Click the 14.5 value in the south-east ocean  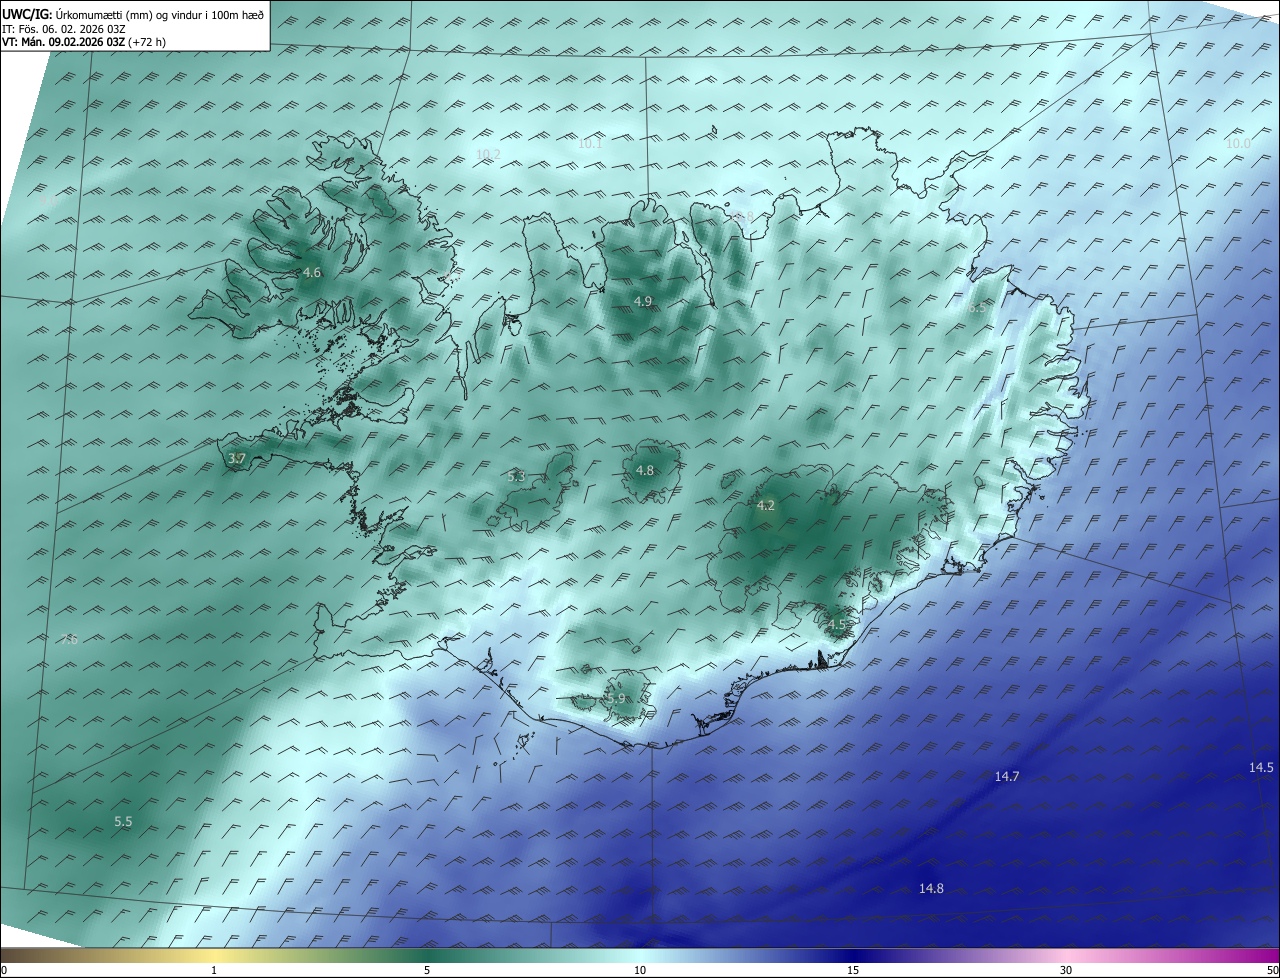(1261, 767)
